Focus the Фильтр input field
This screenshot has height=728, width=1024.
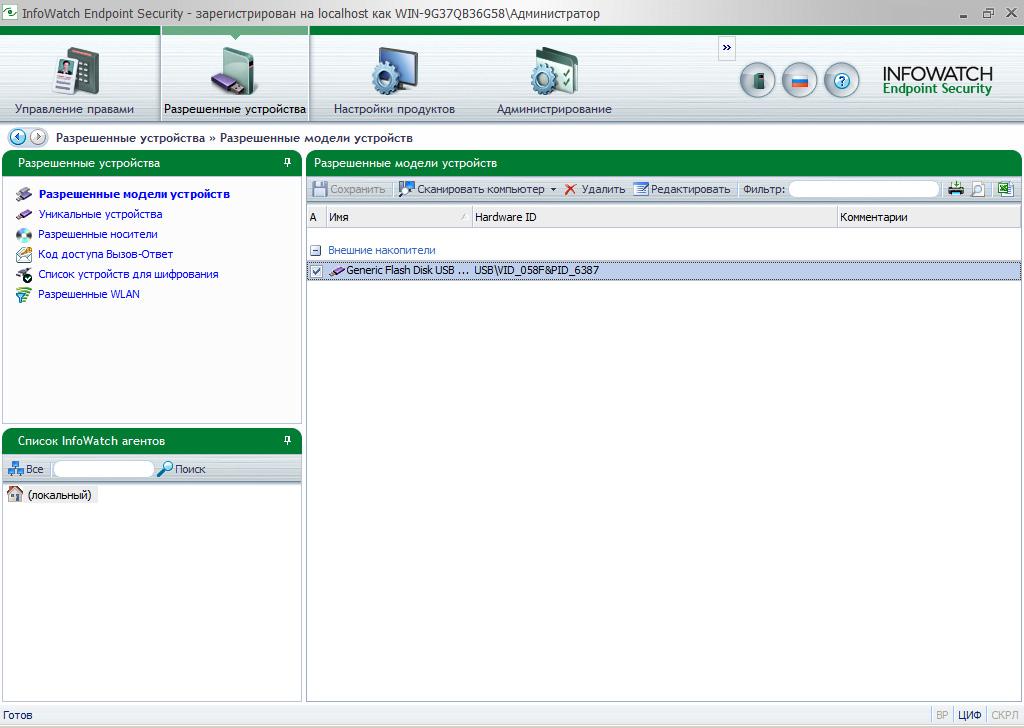click(x=864, y=189)
